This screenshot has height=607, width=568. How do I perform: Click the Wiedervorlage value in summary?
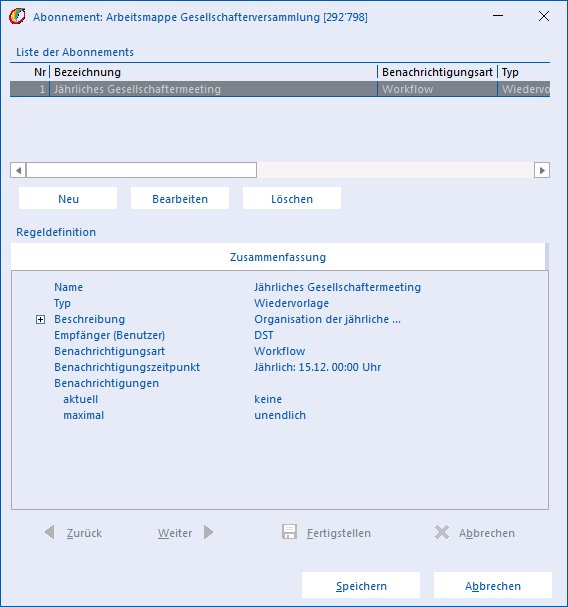click(291, 303)
